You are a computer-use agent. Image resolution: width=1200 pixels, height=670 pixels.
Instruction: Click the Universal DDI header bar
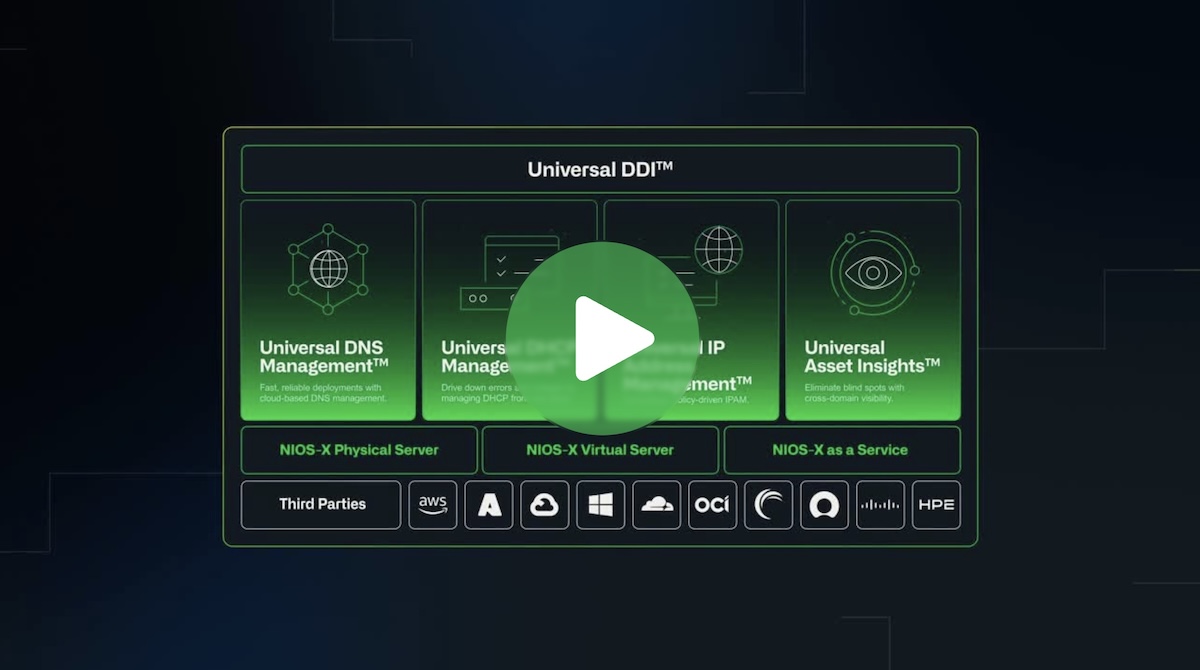click(x=600, y=169)
